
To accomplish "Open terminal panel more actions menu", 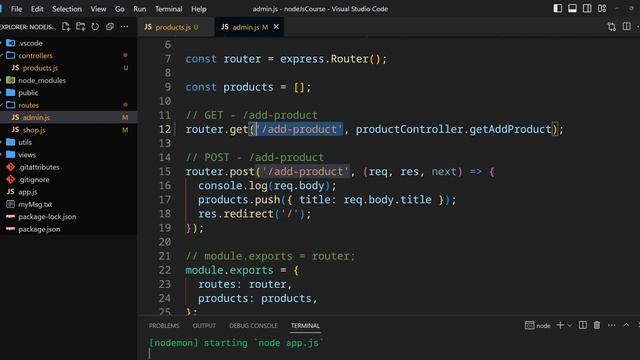I will (611, 325).
